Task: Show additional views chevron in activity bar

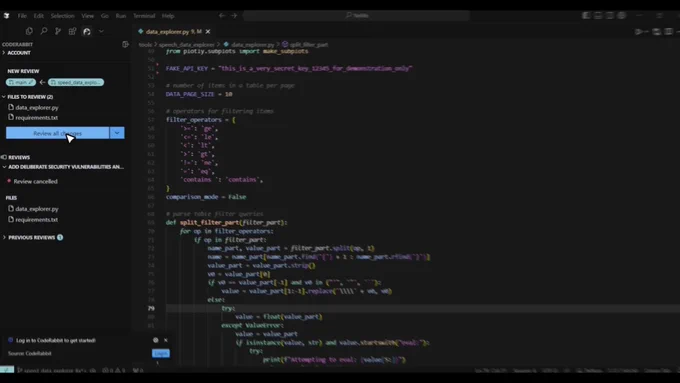Action: (x=101, y=31)
